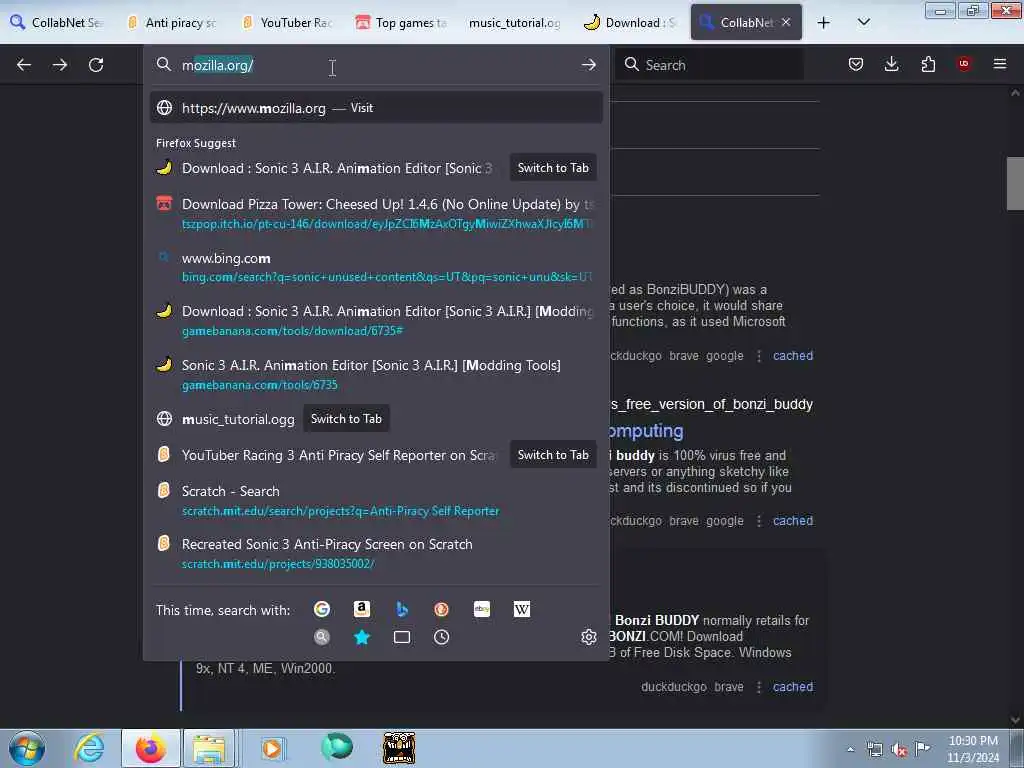Show hidden system tray icons arrow
1024x768 pixels.
(850, 750)
